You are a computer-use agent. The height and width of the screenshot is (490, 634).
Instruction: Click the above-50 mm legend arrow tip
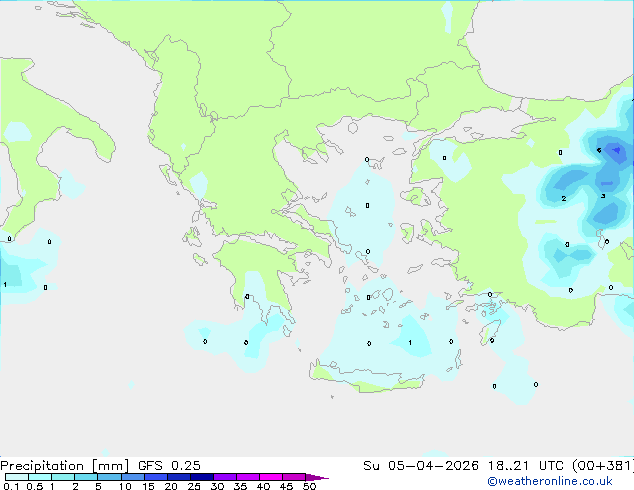click(317, 477)
